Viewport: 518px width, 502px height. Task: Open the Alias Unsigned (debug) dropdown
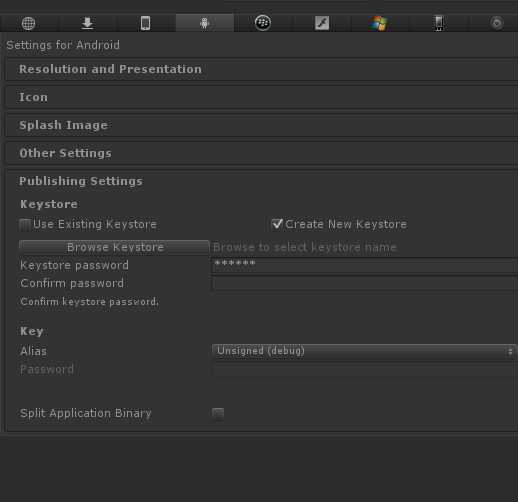click(x=365, y=351)
